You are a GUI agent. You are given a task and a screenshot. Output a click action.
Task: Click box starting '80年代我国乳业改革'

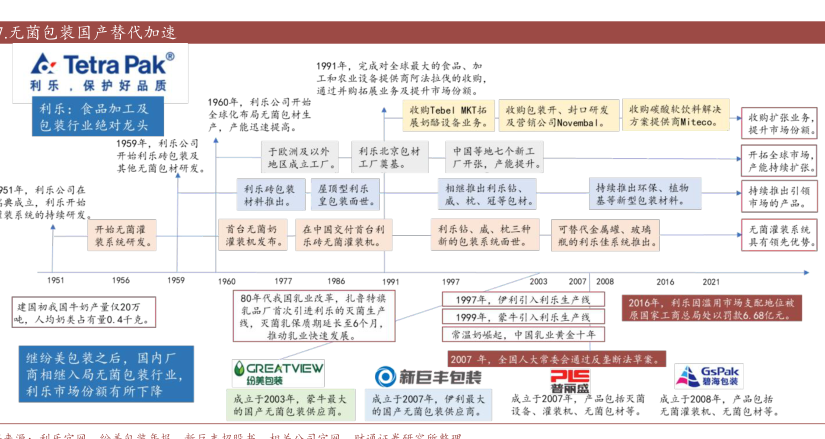[x=314, y=316]
